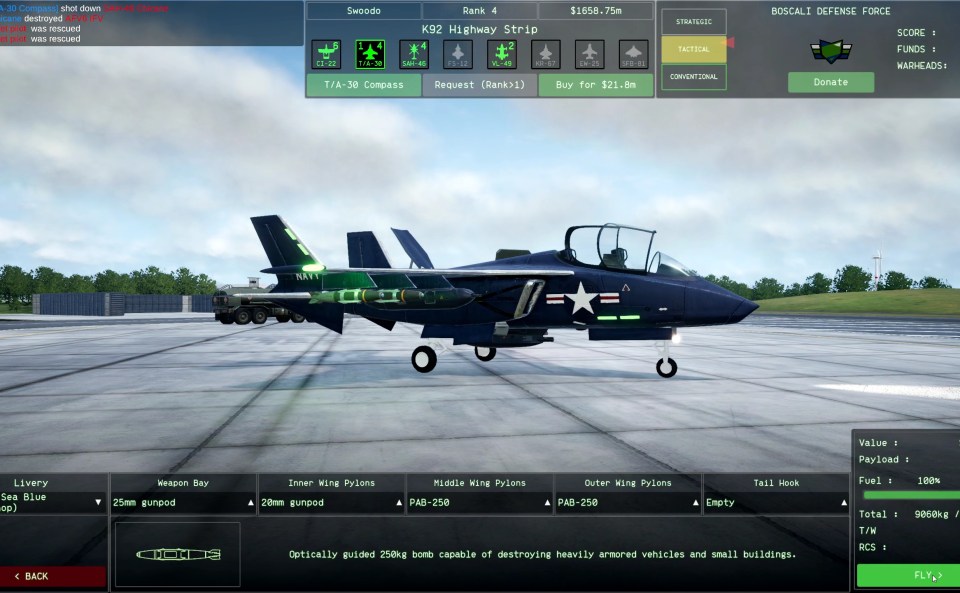
Task: Select the CI-22 aircraft icon
Action: 326,54
